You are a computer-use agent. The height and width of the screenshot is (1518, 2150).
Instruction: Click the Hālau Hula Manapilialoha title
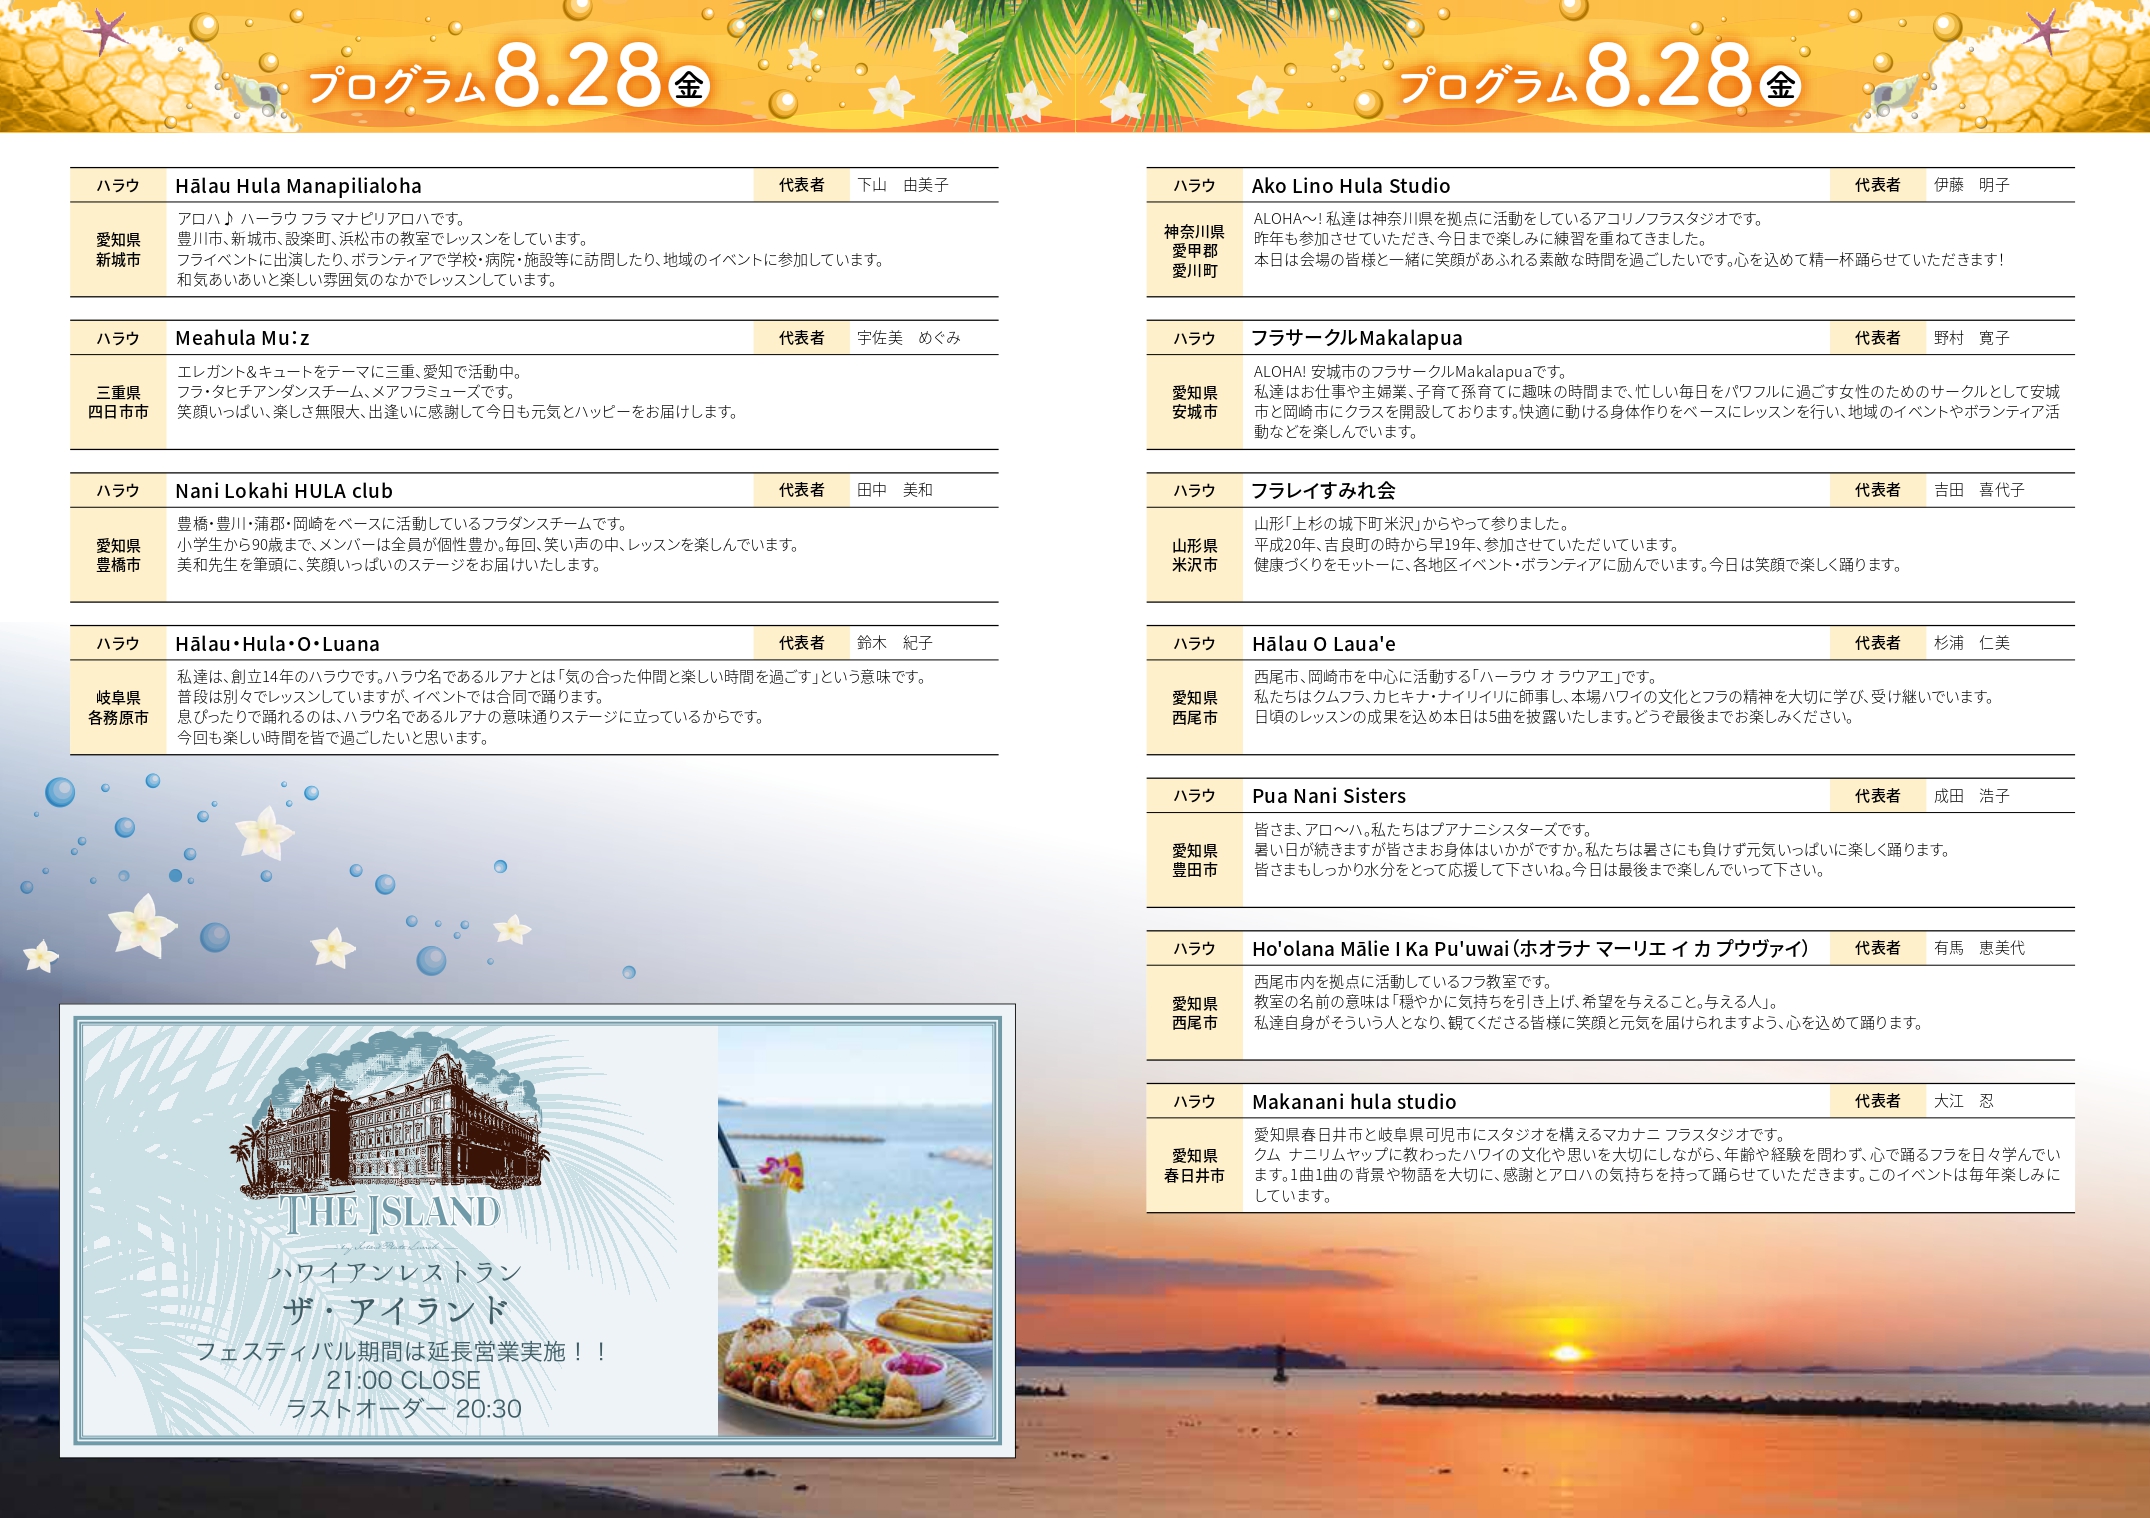tap(298, 186)
